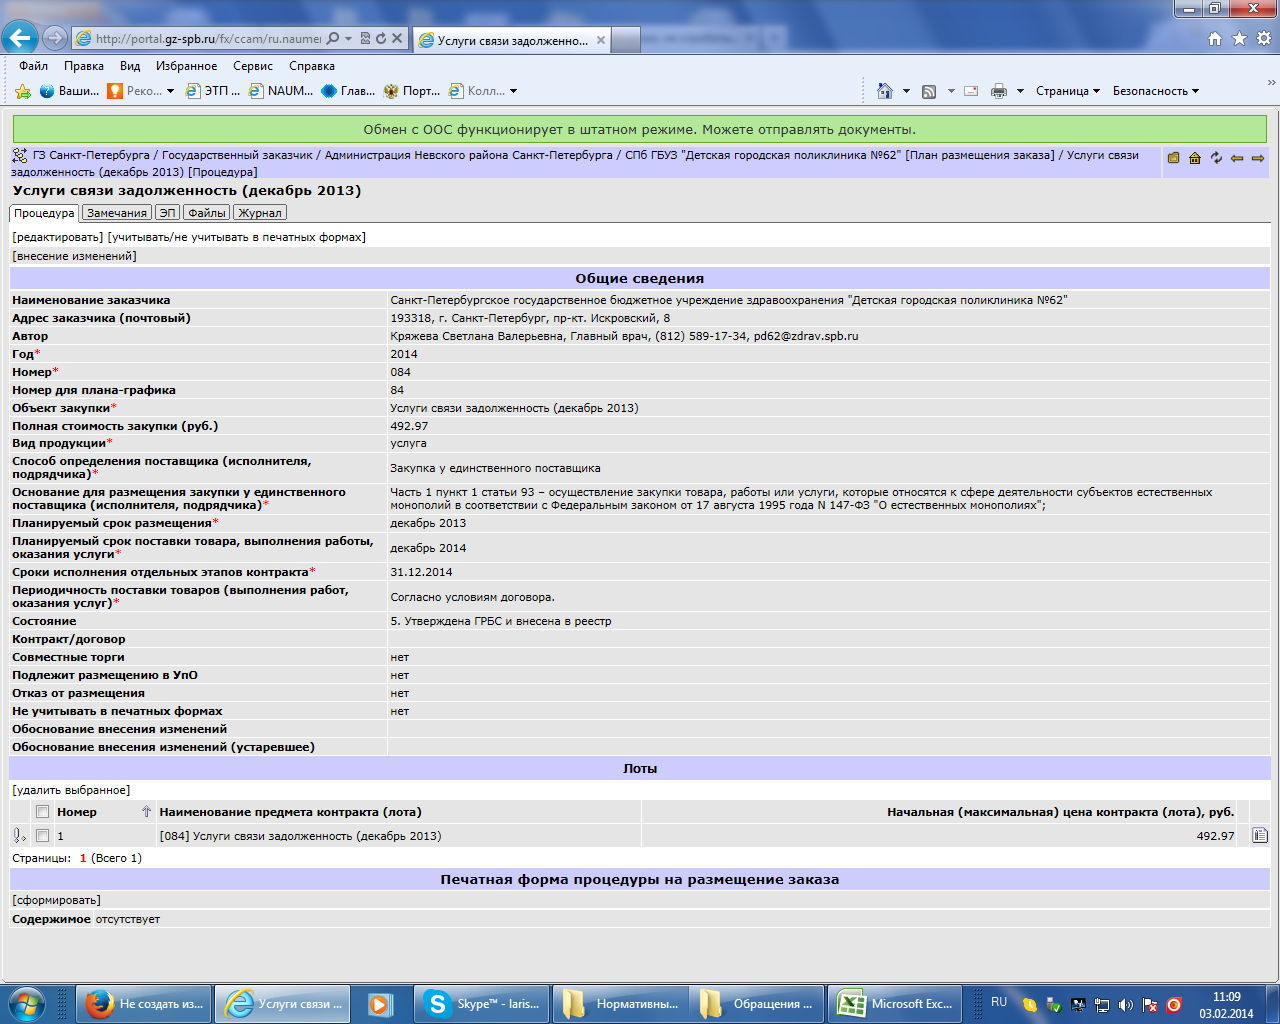This screenshot has height=1024, width=1280.
Task: Open the NAUM... favorites bar shortcut
Action: click(281, 91)
